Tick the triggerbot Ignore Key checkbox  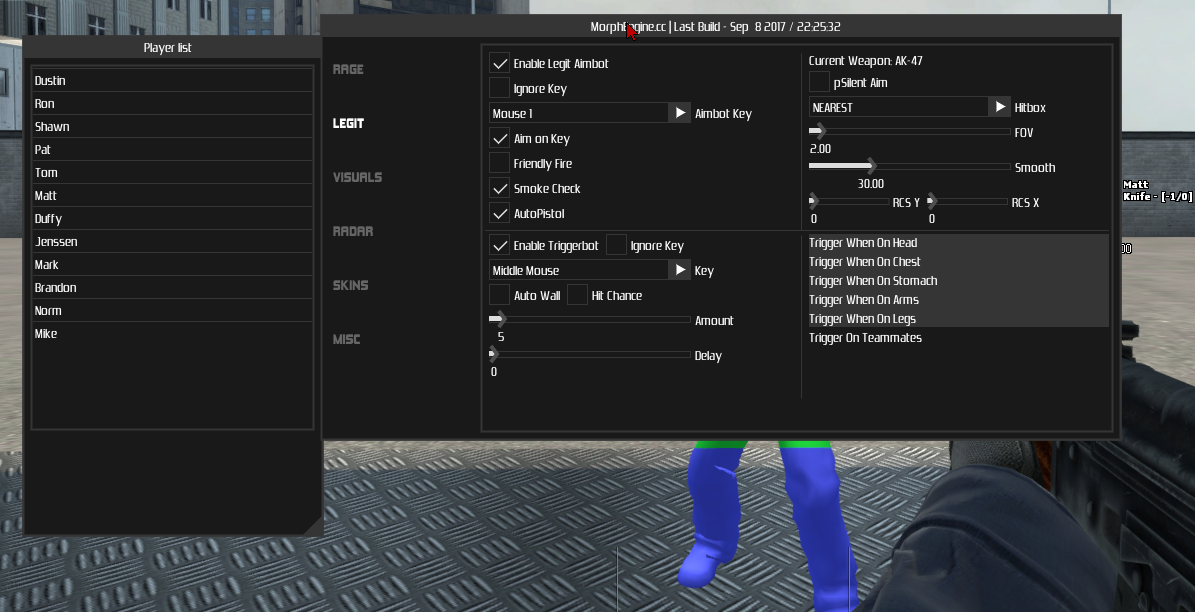[x=617, y=245]
